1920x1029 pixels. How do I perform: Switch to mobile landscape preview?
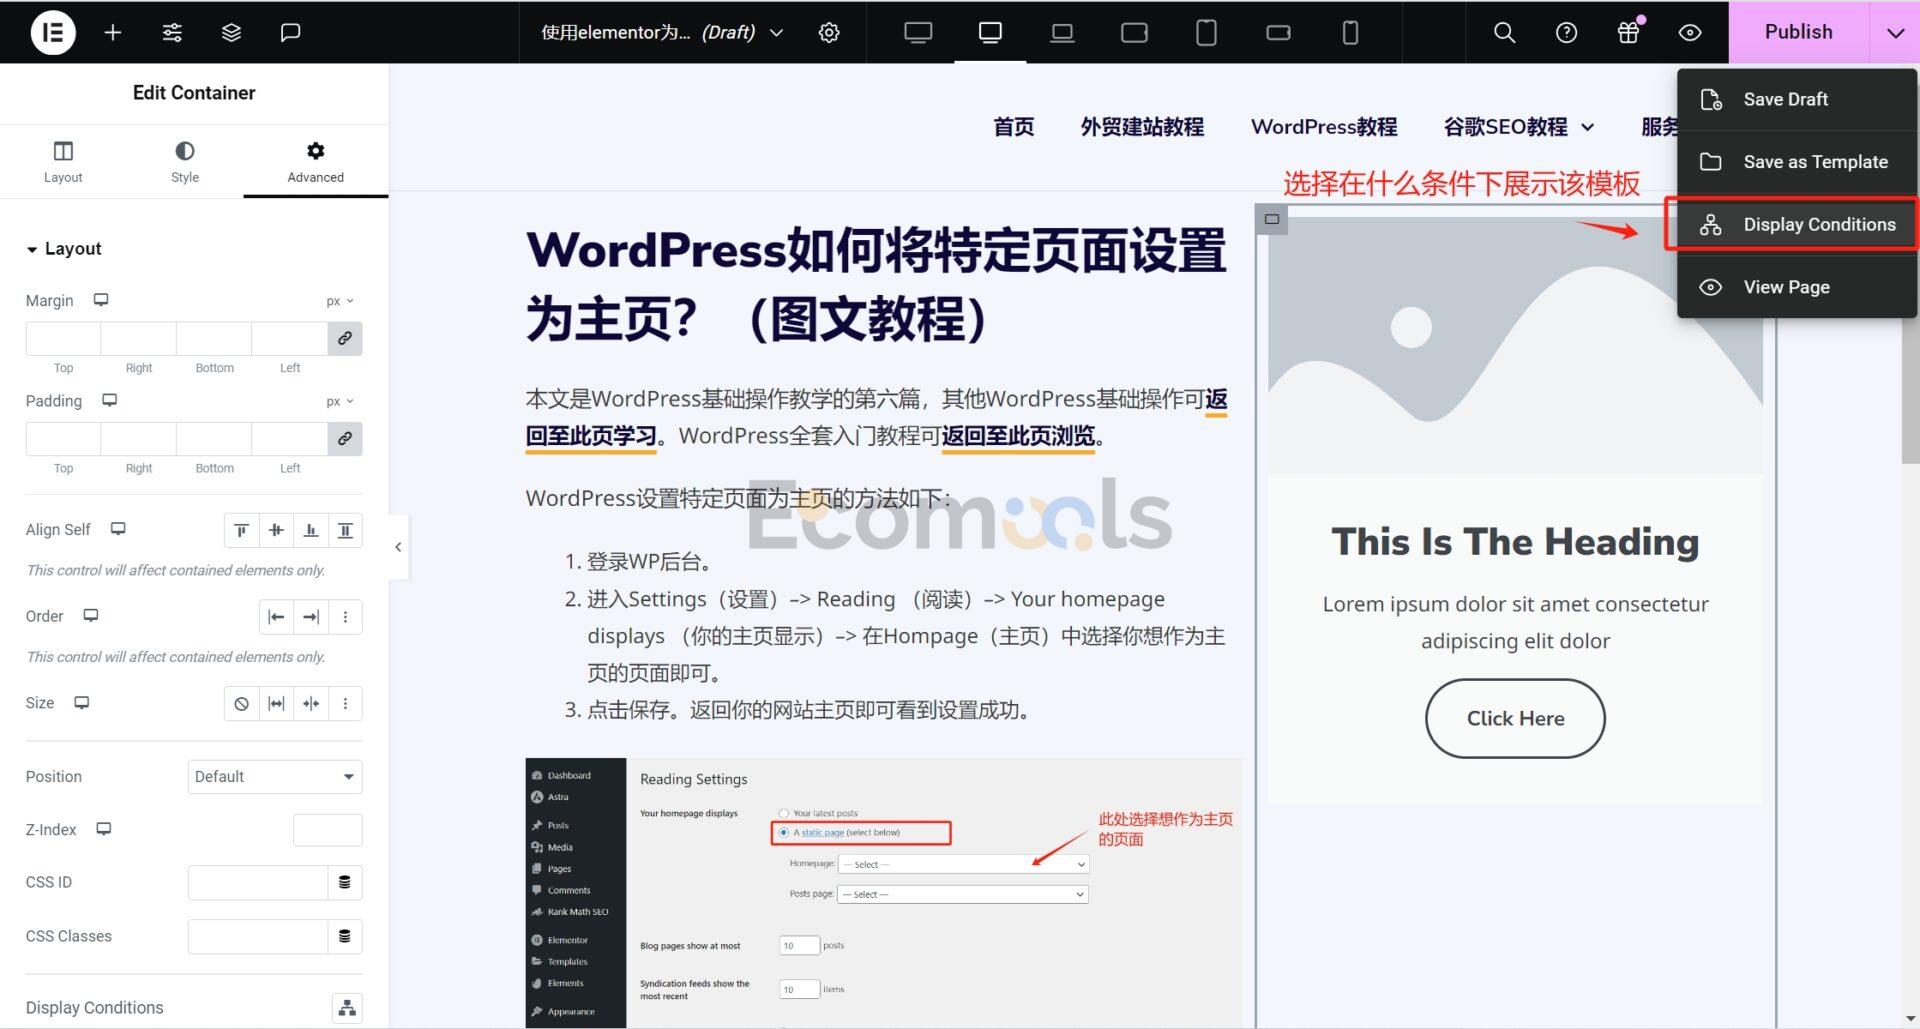[x=1278, y=32]
